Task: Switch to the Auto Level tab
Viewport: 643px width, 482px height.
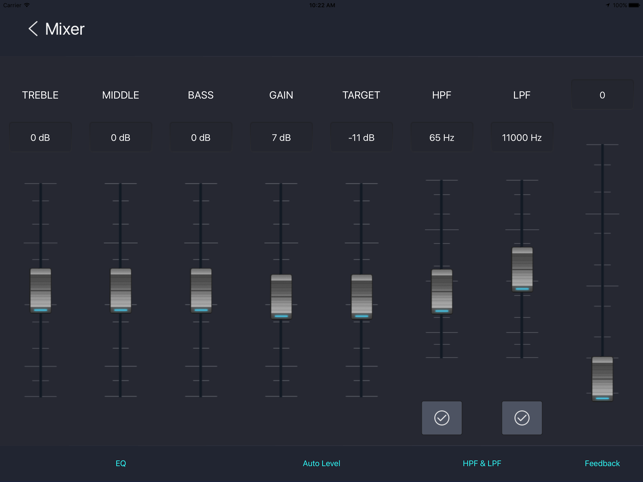Action: (322, 463)
